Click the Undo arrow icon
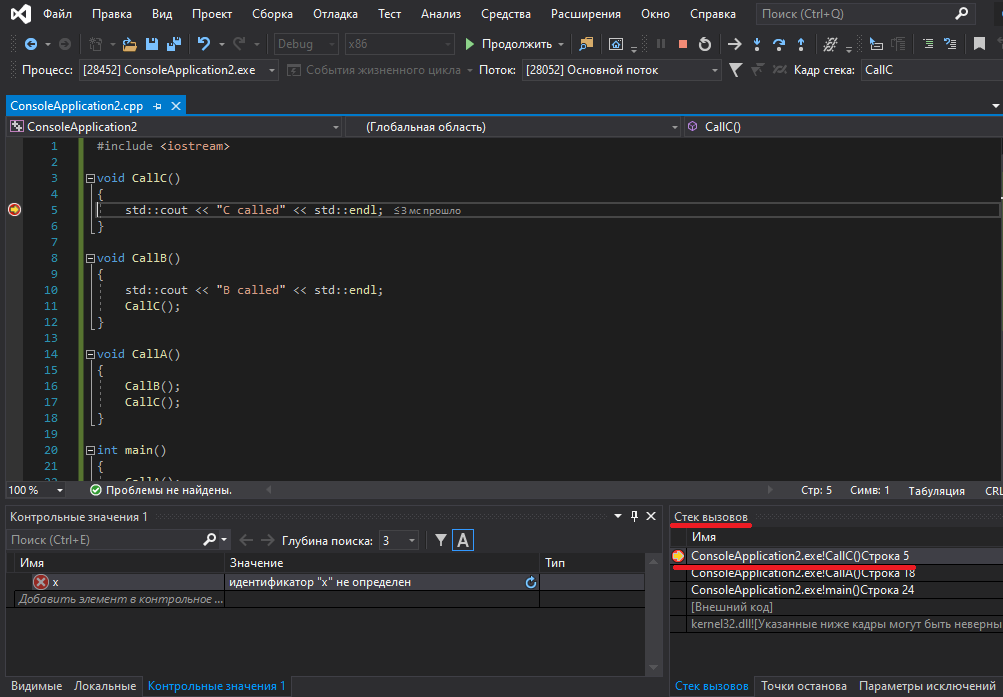The width and height of the screenshot is (1003, 697). [204, 44]
